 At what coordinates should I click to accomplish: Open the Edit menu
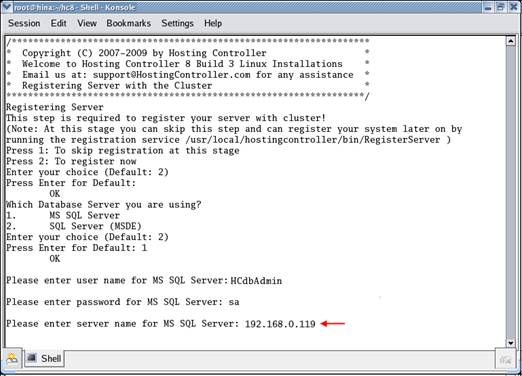58,23
